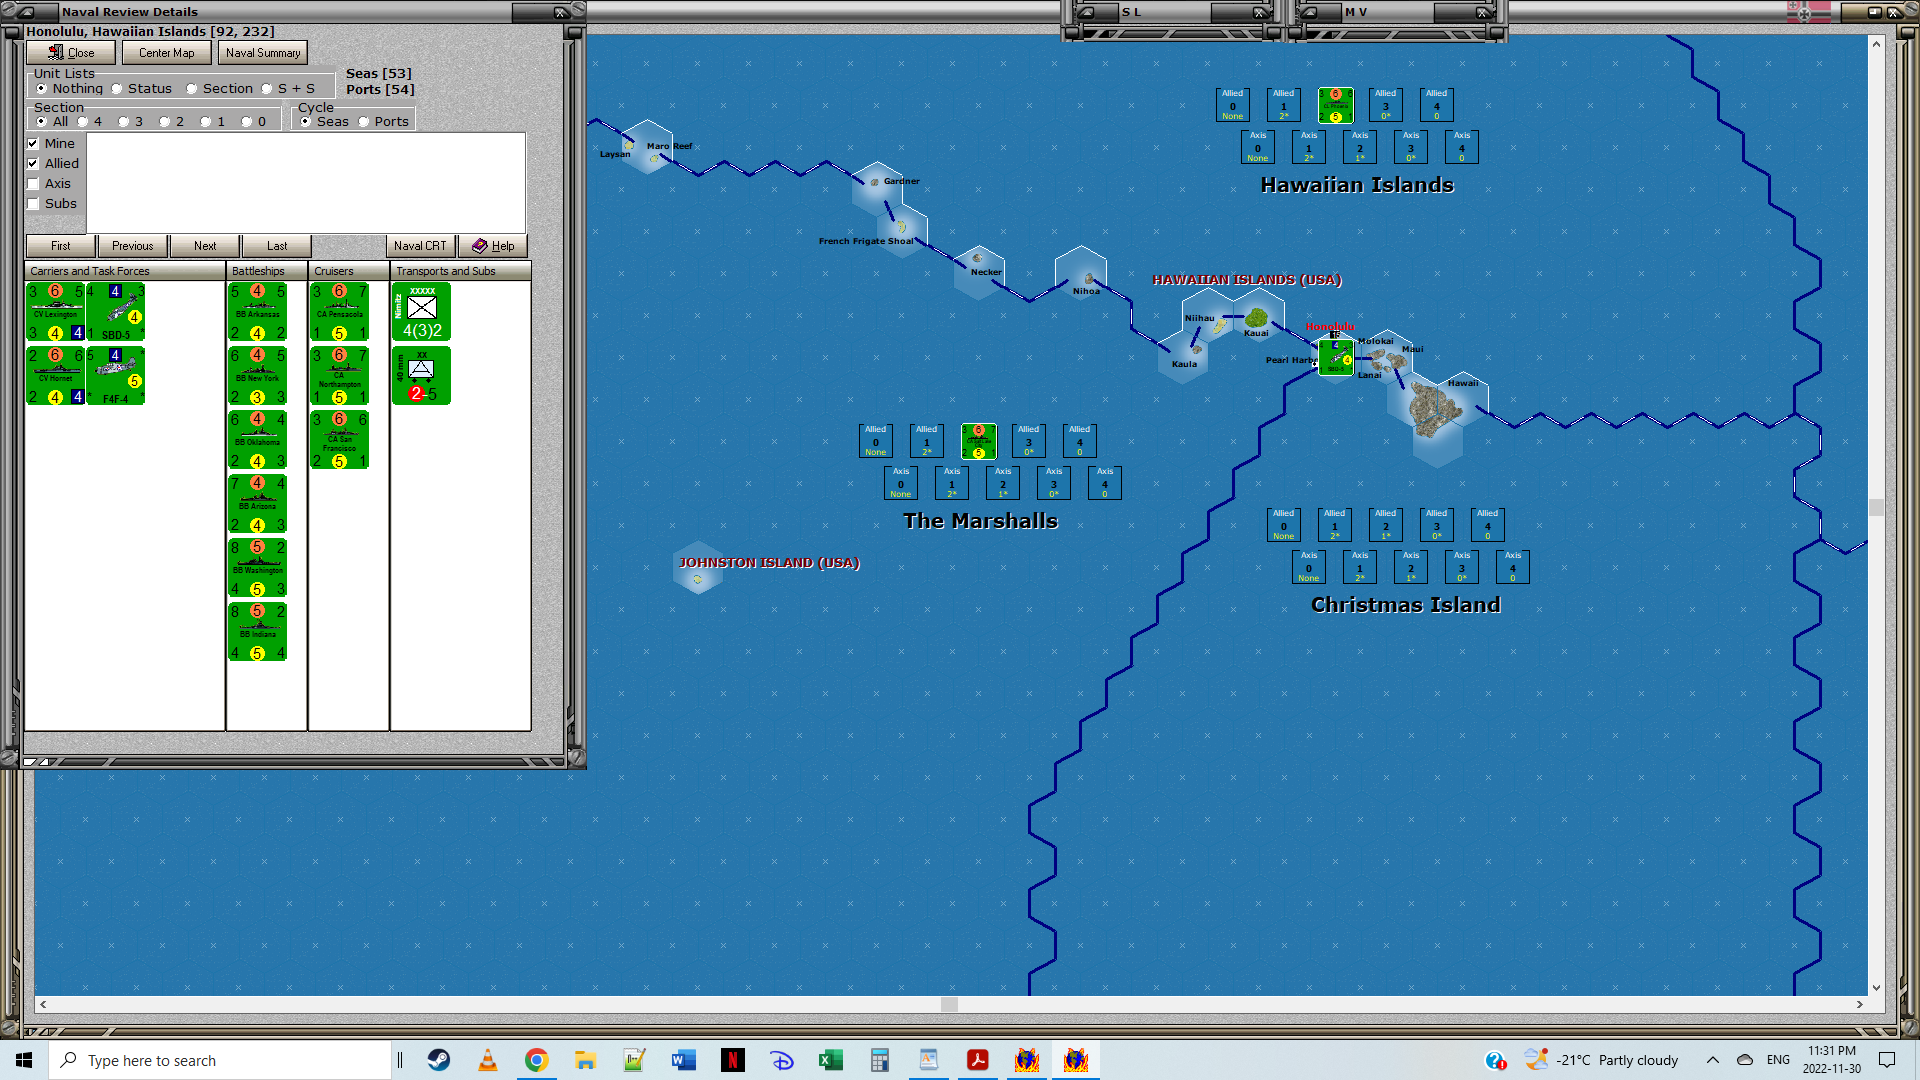Click the CV Hornet carrier counter
Screen dimensions: 1920x1080
tap(55, 376)
